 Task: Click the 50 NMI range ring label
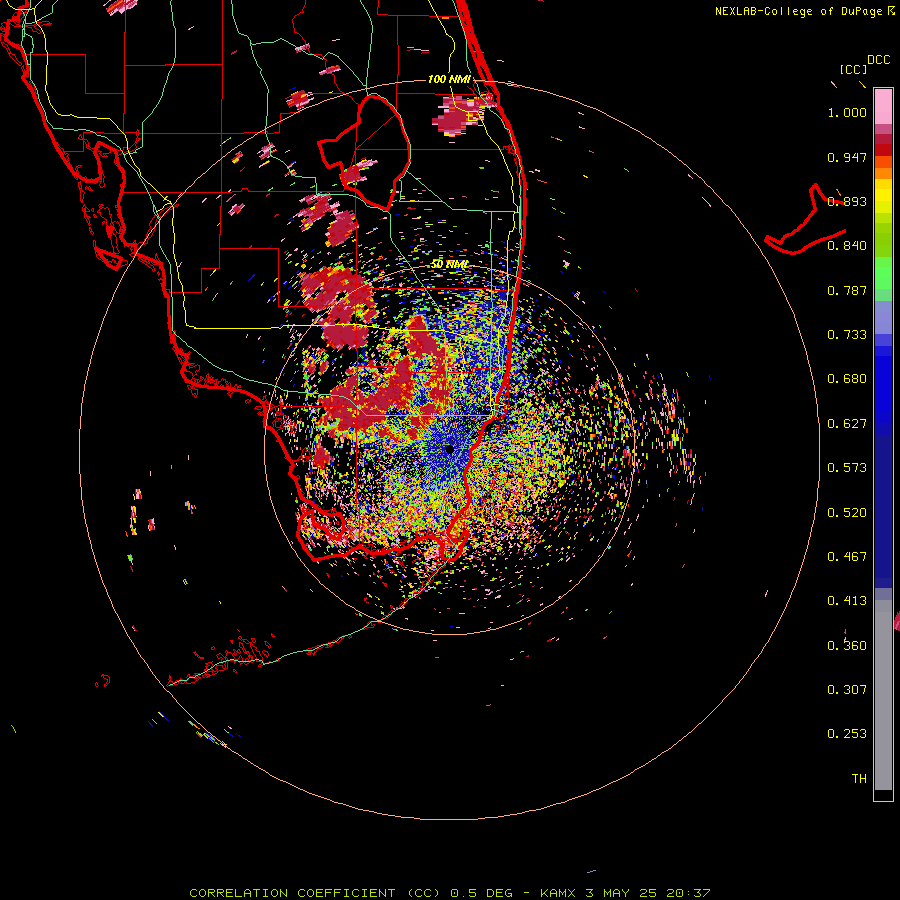[449, 265]
